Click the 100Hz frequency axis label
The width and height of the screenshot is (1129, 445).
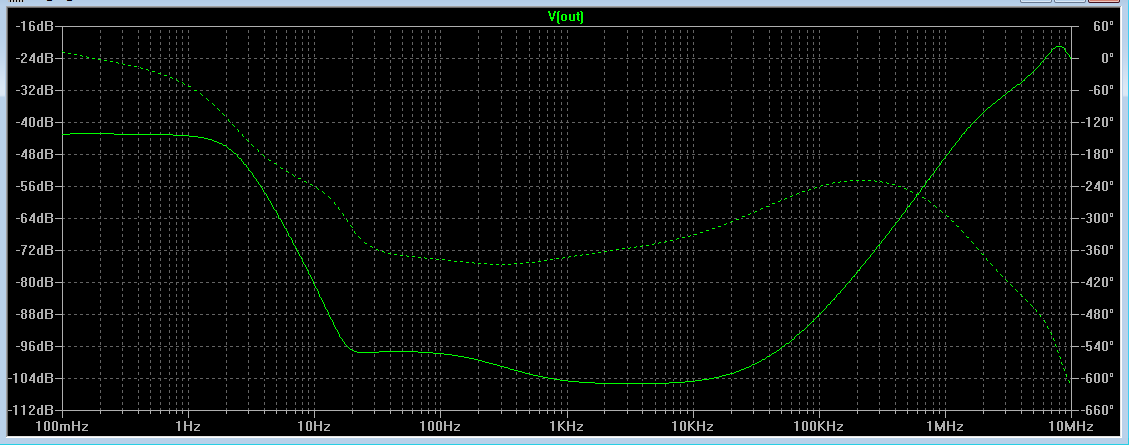(440, 427)
